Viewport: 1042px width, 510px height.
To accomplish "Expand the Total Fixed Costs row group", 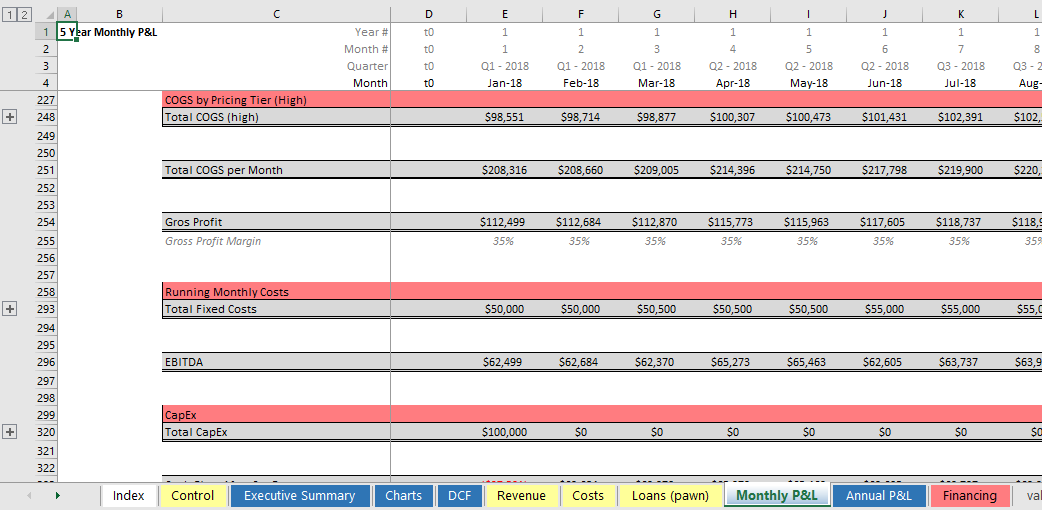I will click(x=10, y=309).
